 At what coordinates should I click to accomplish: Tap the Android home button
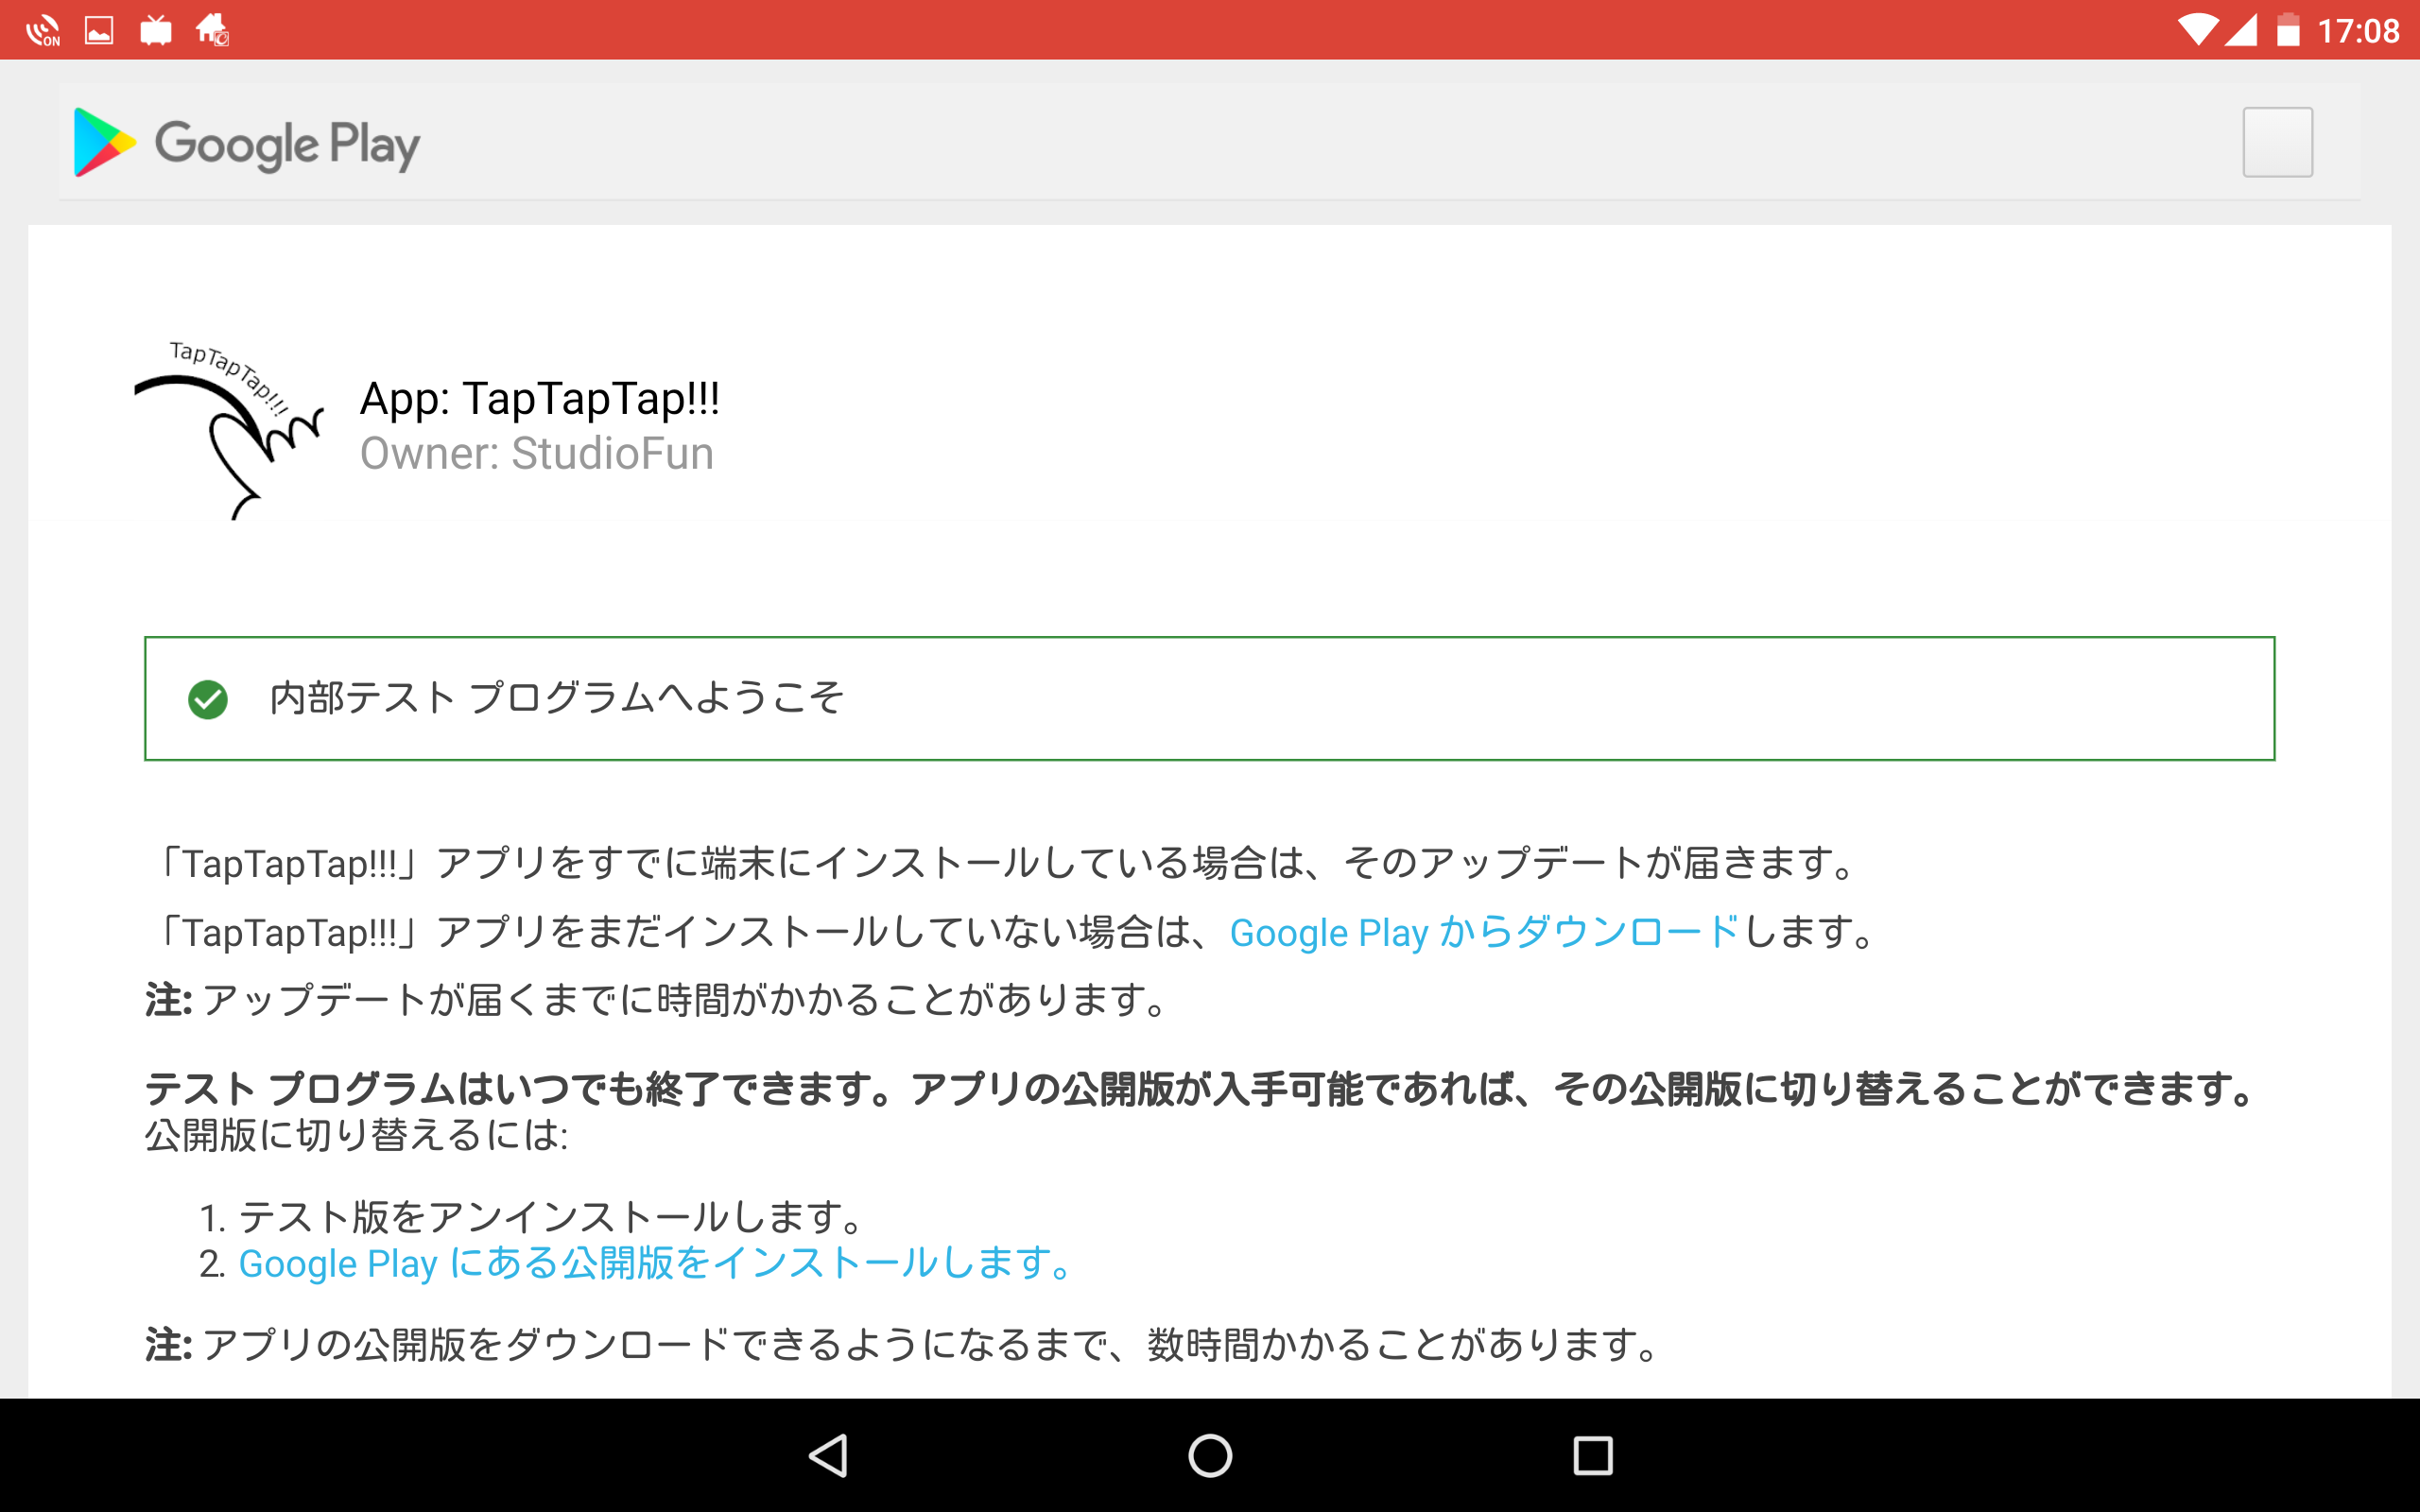[x=1210, y=1455]
